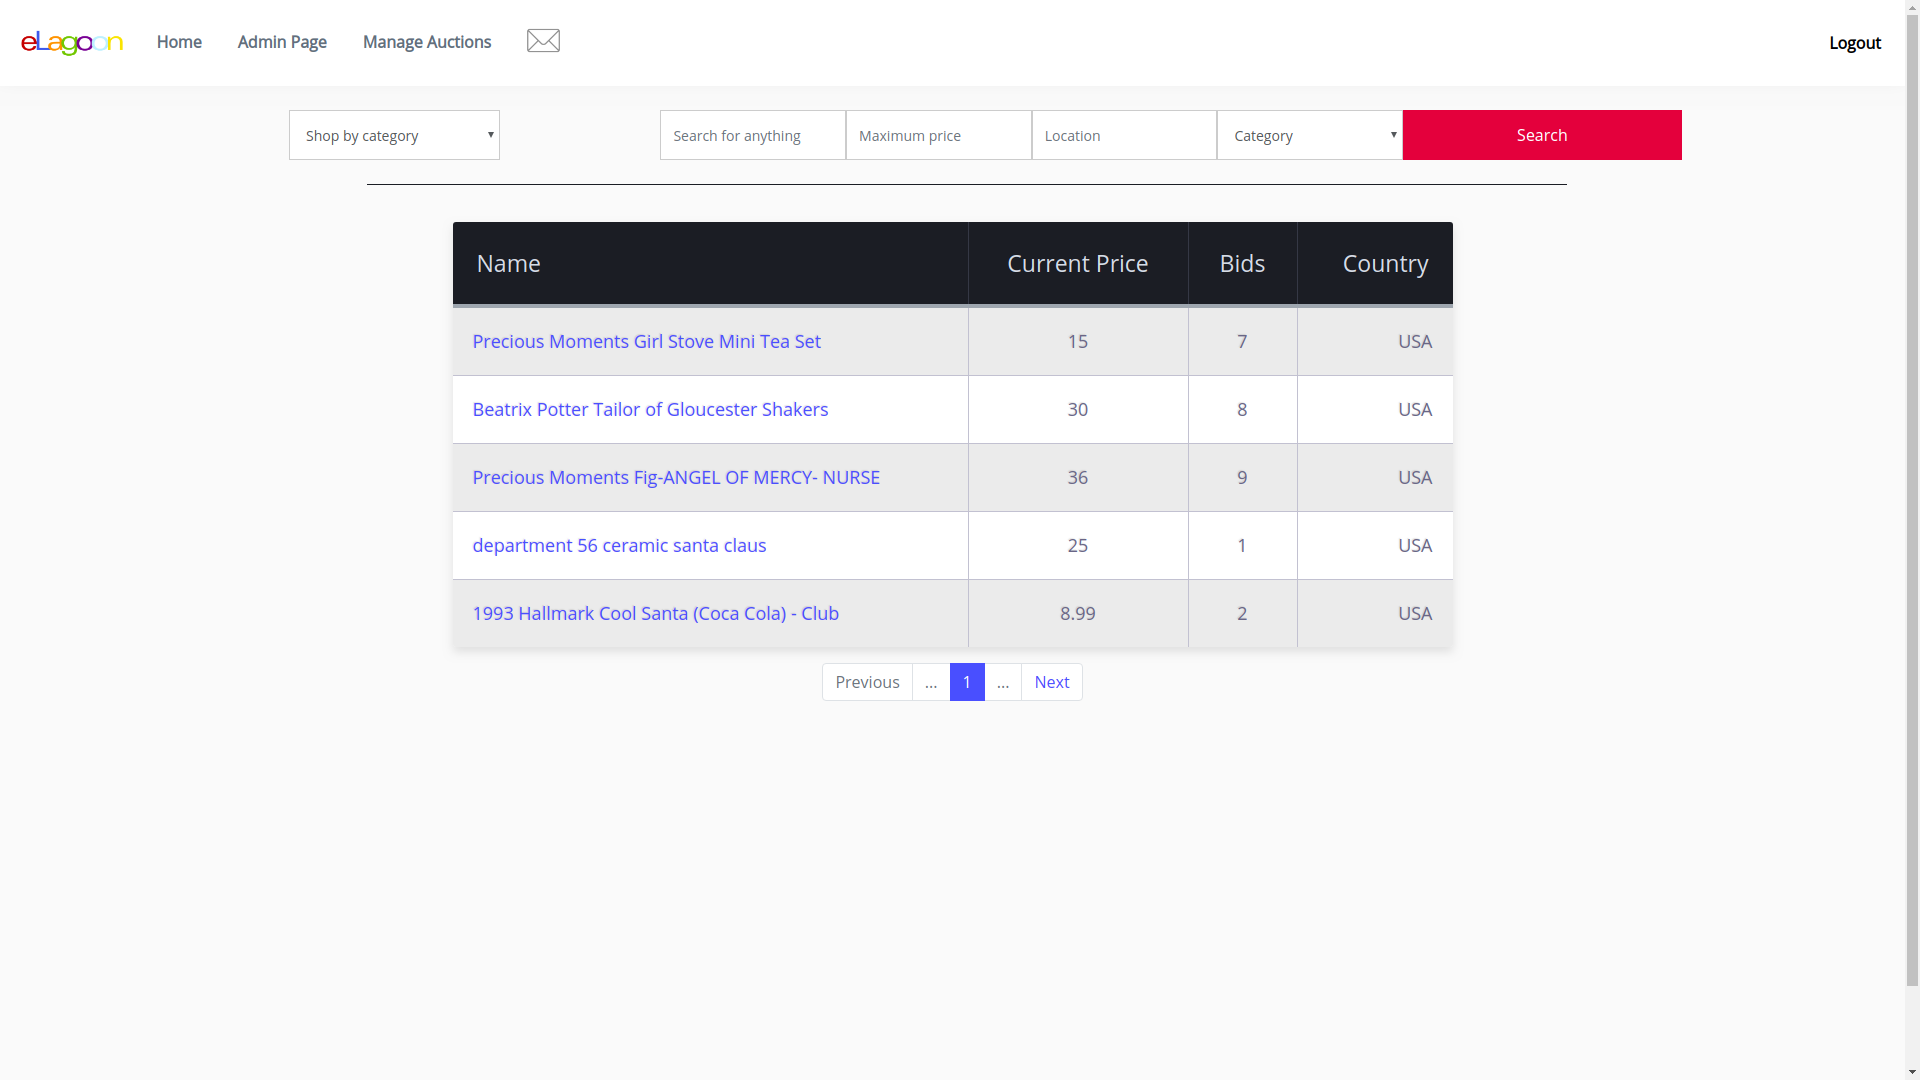This screenshot has width=1920, height=1080.
Task: Open Manage Auctions from navigation
Action: coord(427,42)
